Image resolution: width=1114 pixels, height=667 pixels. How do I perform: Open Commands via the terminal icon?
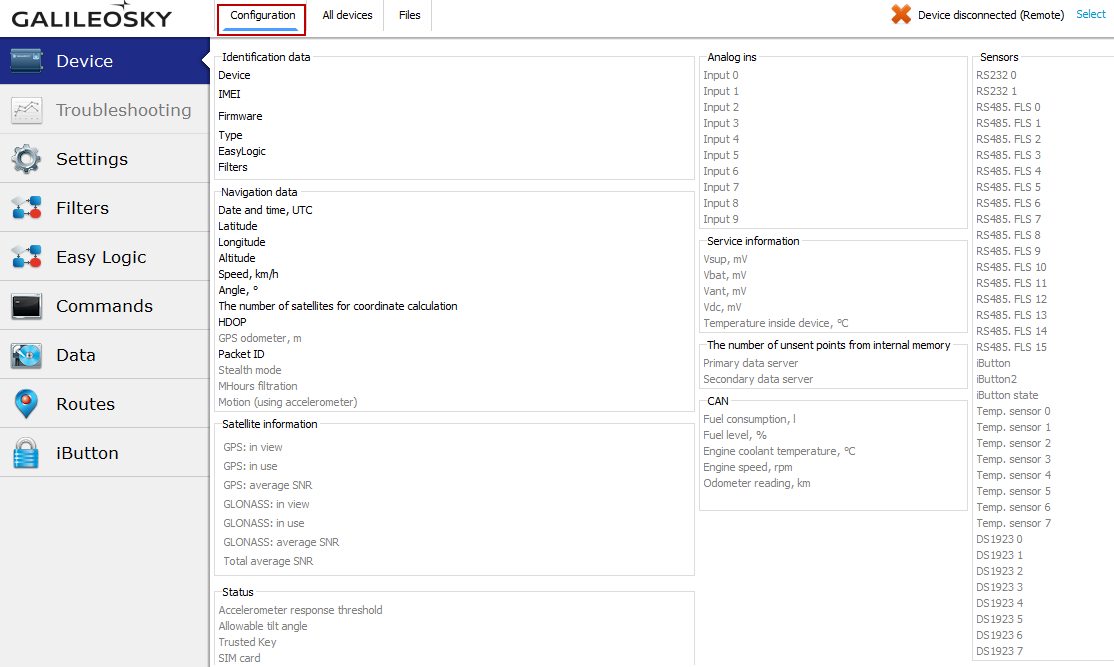tap(27, 306)
